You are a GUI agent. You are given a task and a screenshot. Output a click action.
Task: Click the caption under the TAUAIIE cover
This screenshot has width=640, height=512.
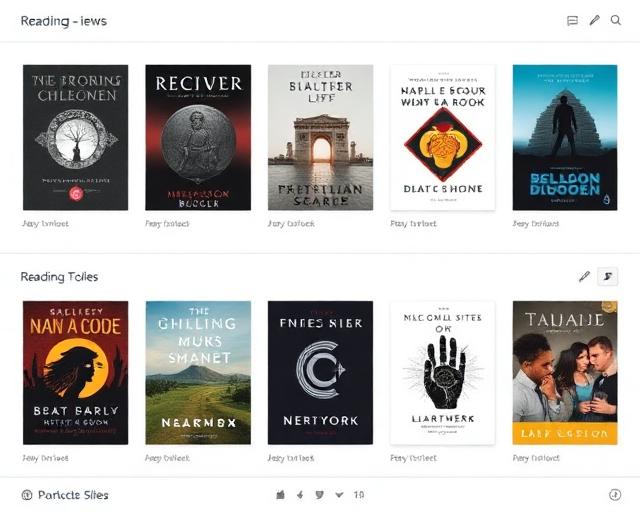click(x=536, y=458)
